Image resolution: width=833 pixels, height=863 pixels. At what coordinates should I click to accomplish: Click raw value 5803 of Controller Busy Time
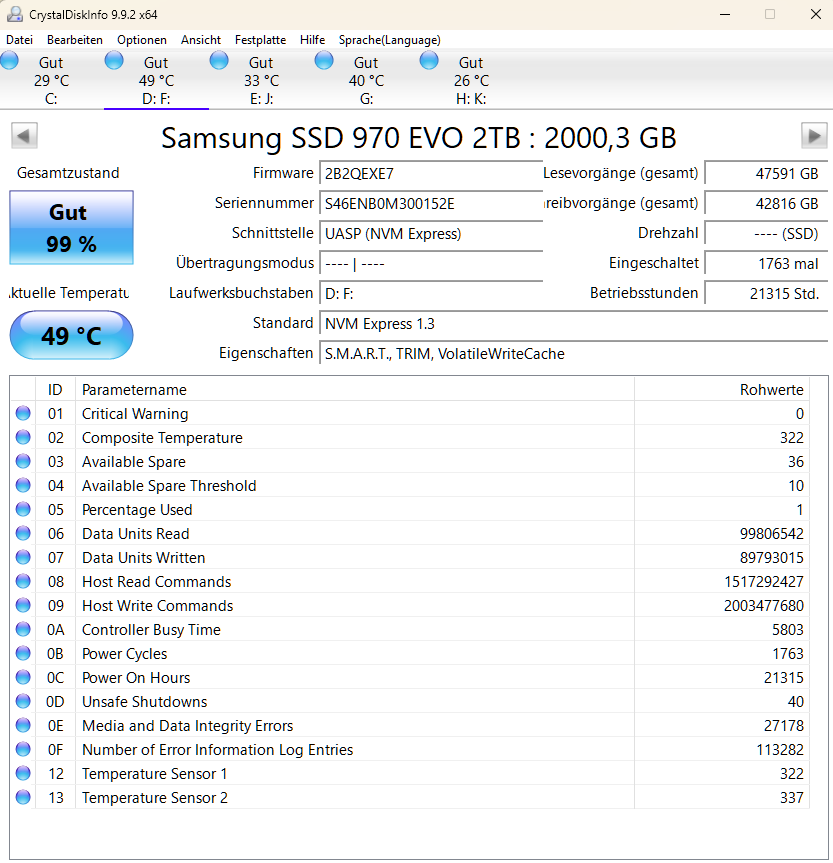[787, 630]
